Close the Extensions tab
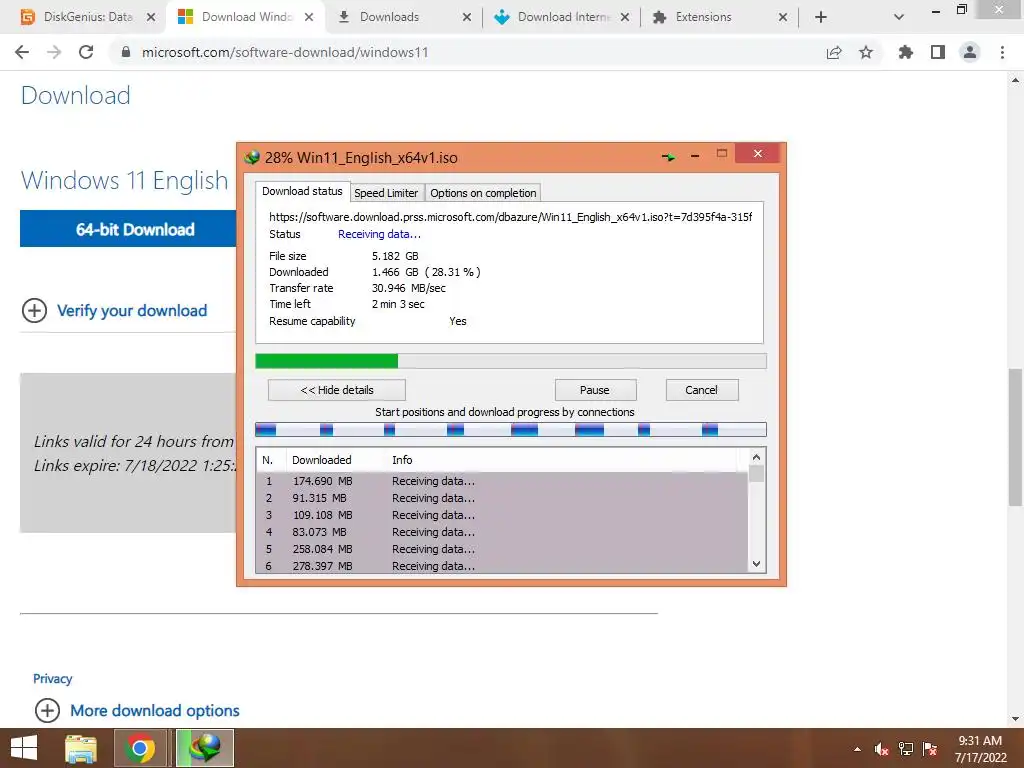Screen dimensions: 1024x768 782,17
